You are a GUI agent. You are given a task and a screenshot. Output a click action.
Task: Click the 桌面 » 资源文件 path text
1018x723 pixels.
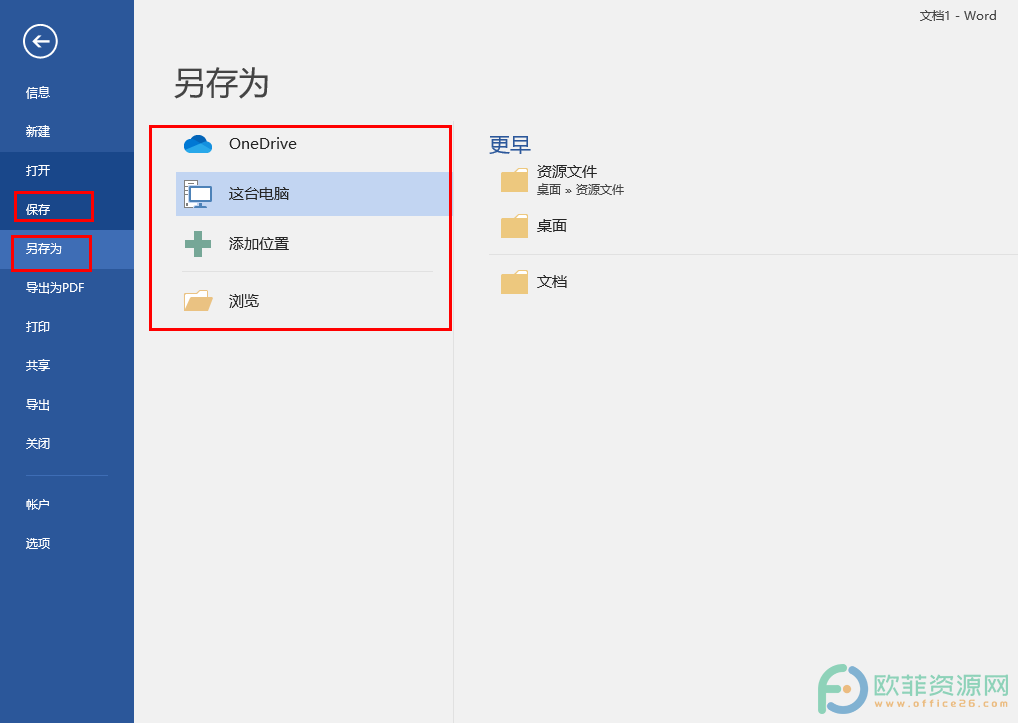pyautogui.click(x=580, y=190)
